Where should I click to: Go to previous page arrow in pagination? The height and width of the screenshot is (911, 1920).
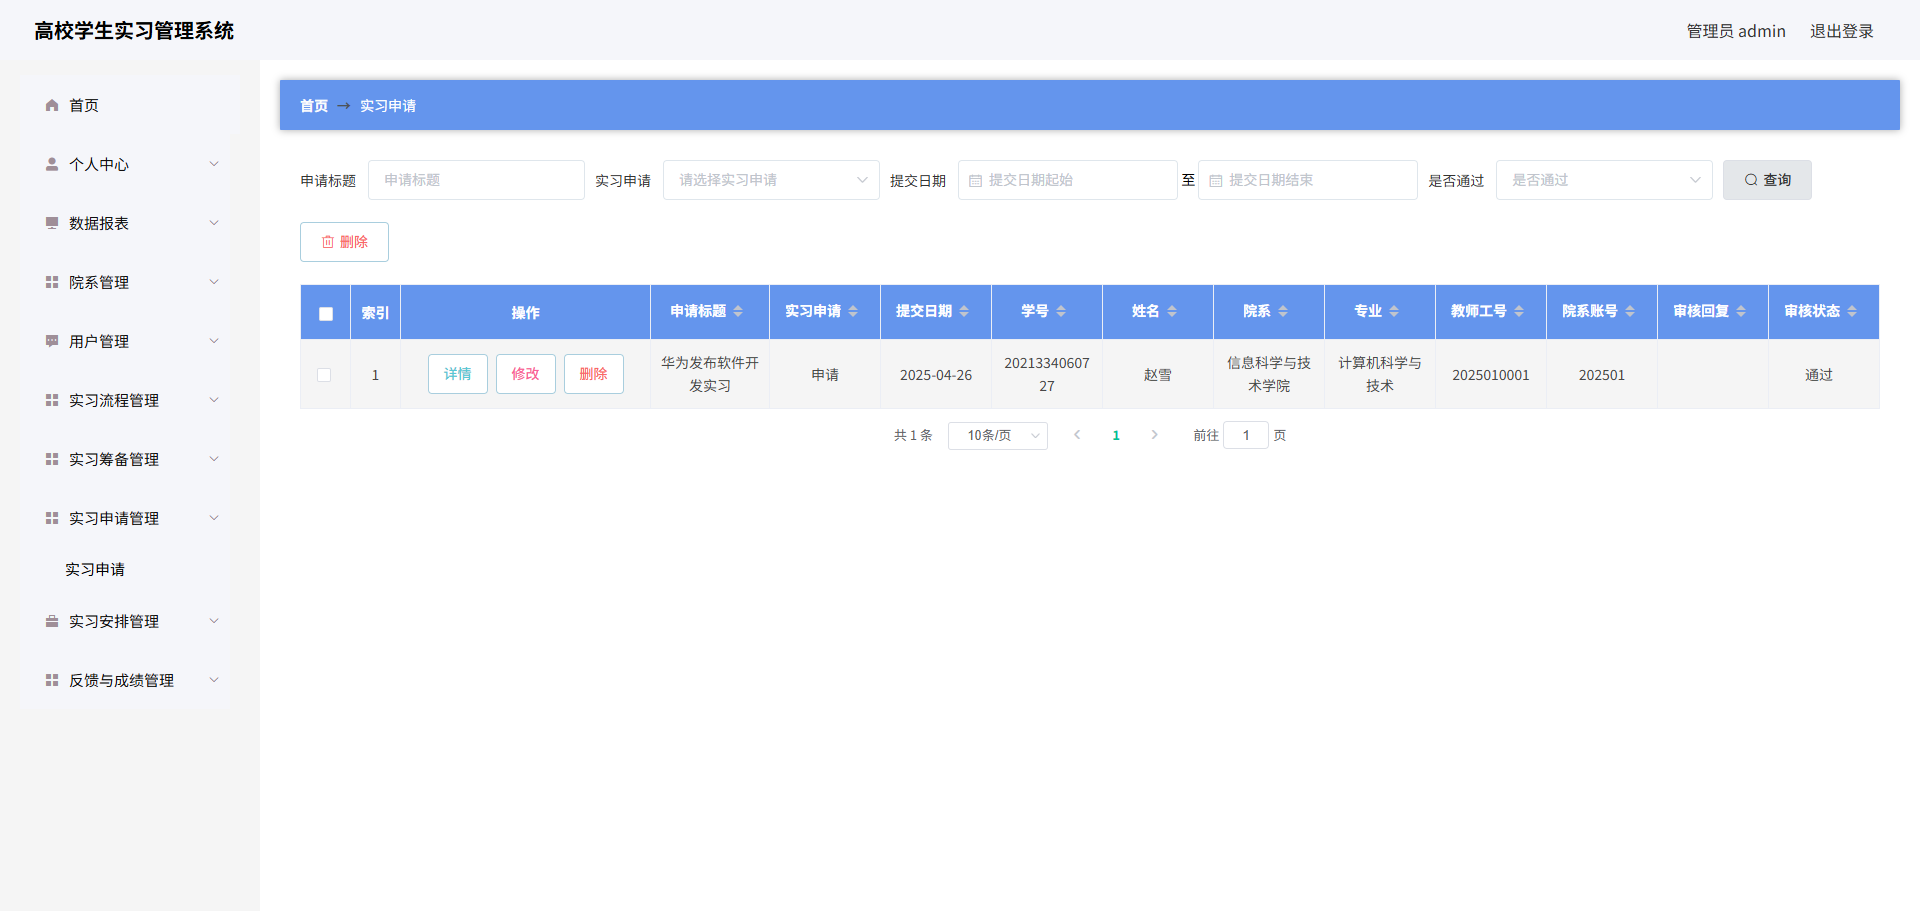[x=1077, y=435]
